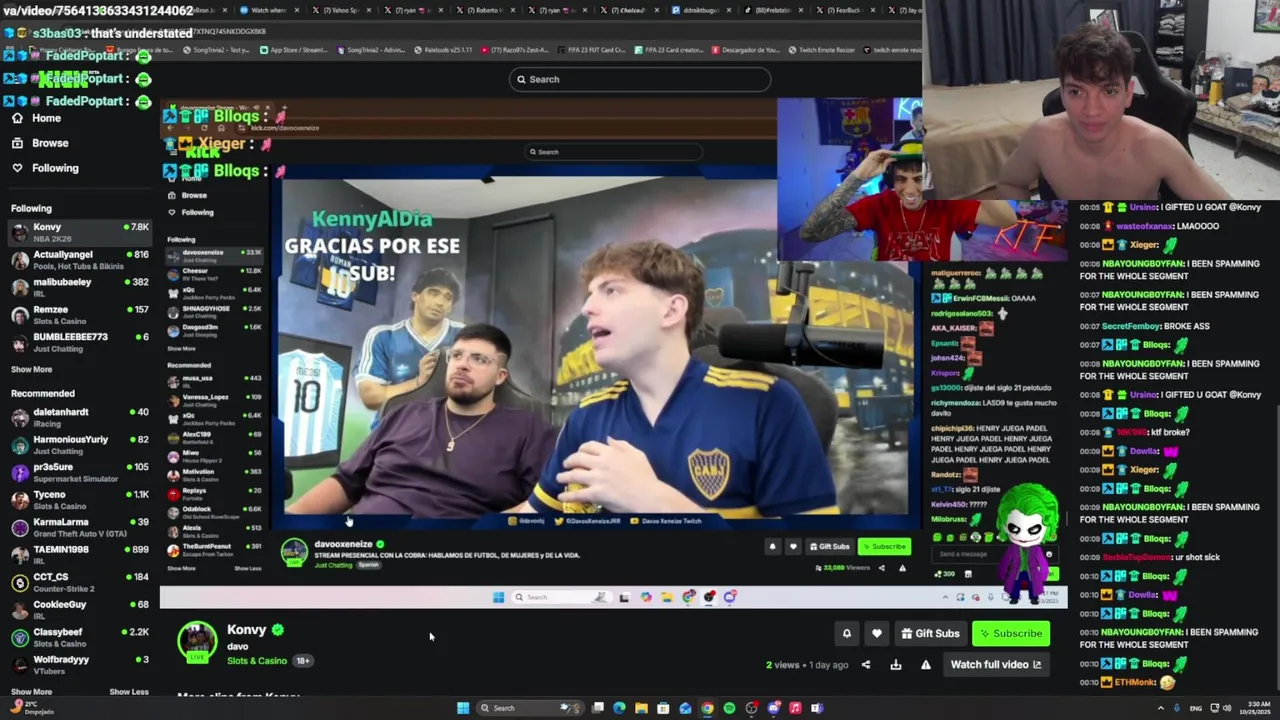
Task: Open Discord from taskbar
Action: [x=773, y=708]
